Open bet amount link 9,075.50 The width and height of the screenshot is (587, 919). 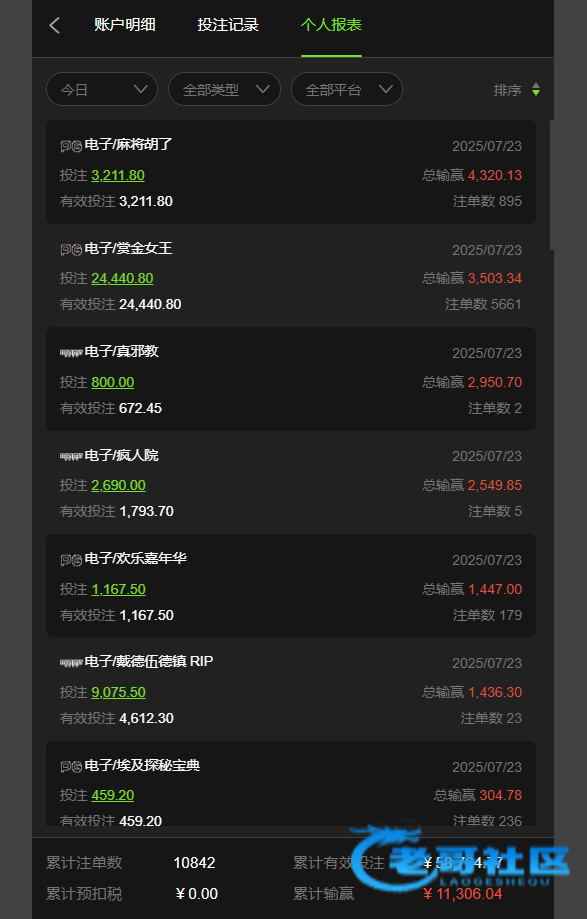coord(118,692)
